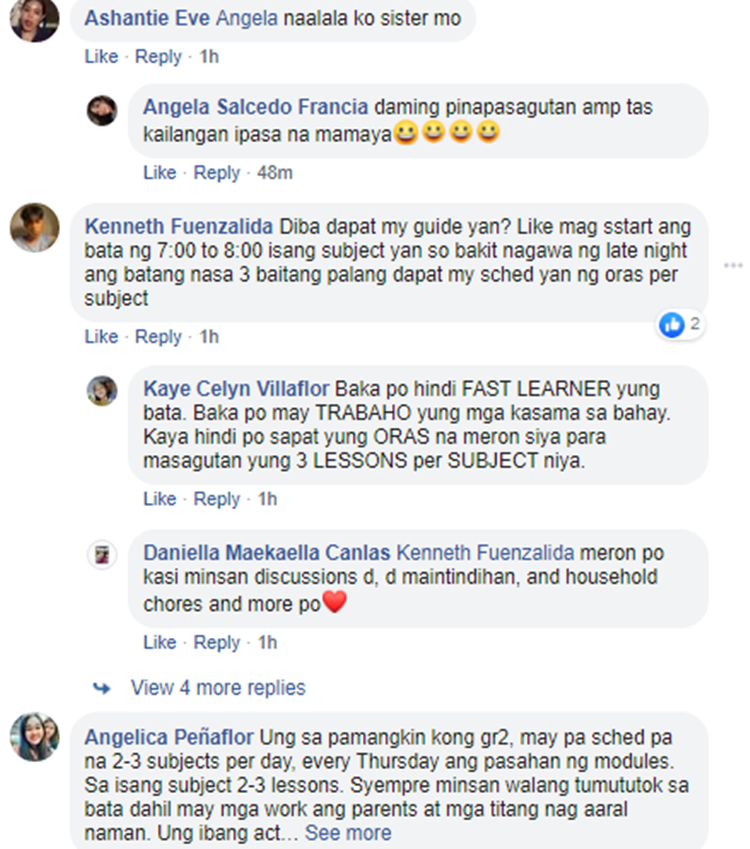Open the 48m timestamp on Angela's reply
This screenshot has height=849, width=750.
pyautogui.click(x=275, y=173)
